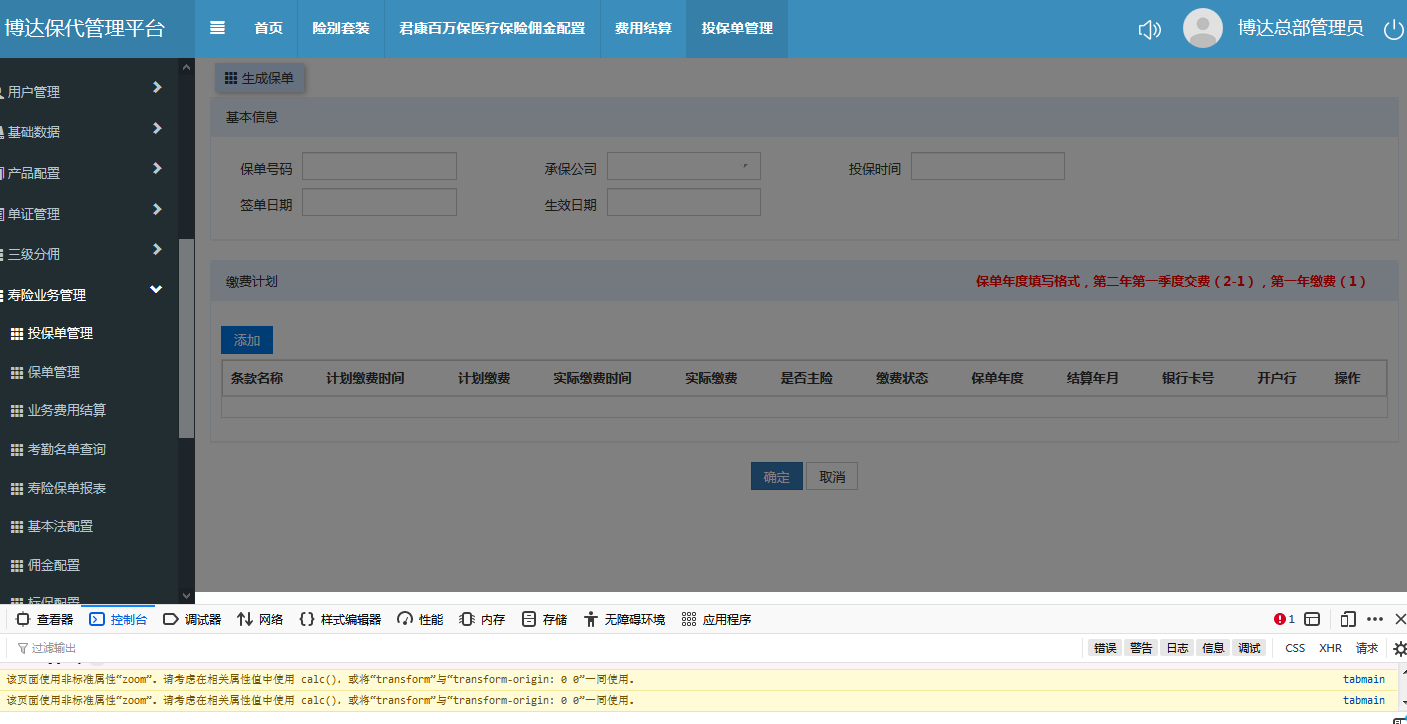Toggle responsive design mode icon
This screenshot has height=724, width=1407.
click(1348, 619)
